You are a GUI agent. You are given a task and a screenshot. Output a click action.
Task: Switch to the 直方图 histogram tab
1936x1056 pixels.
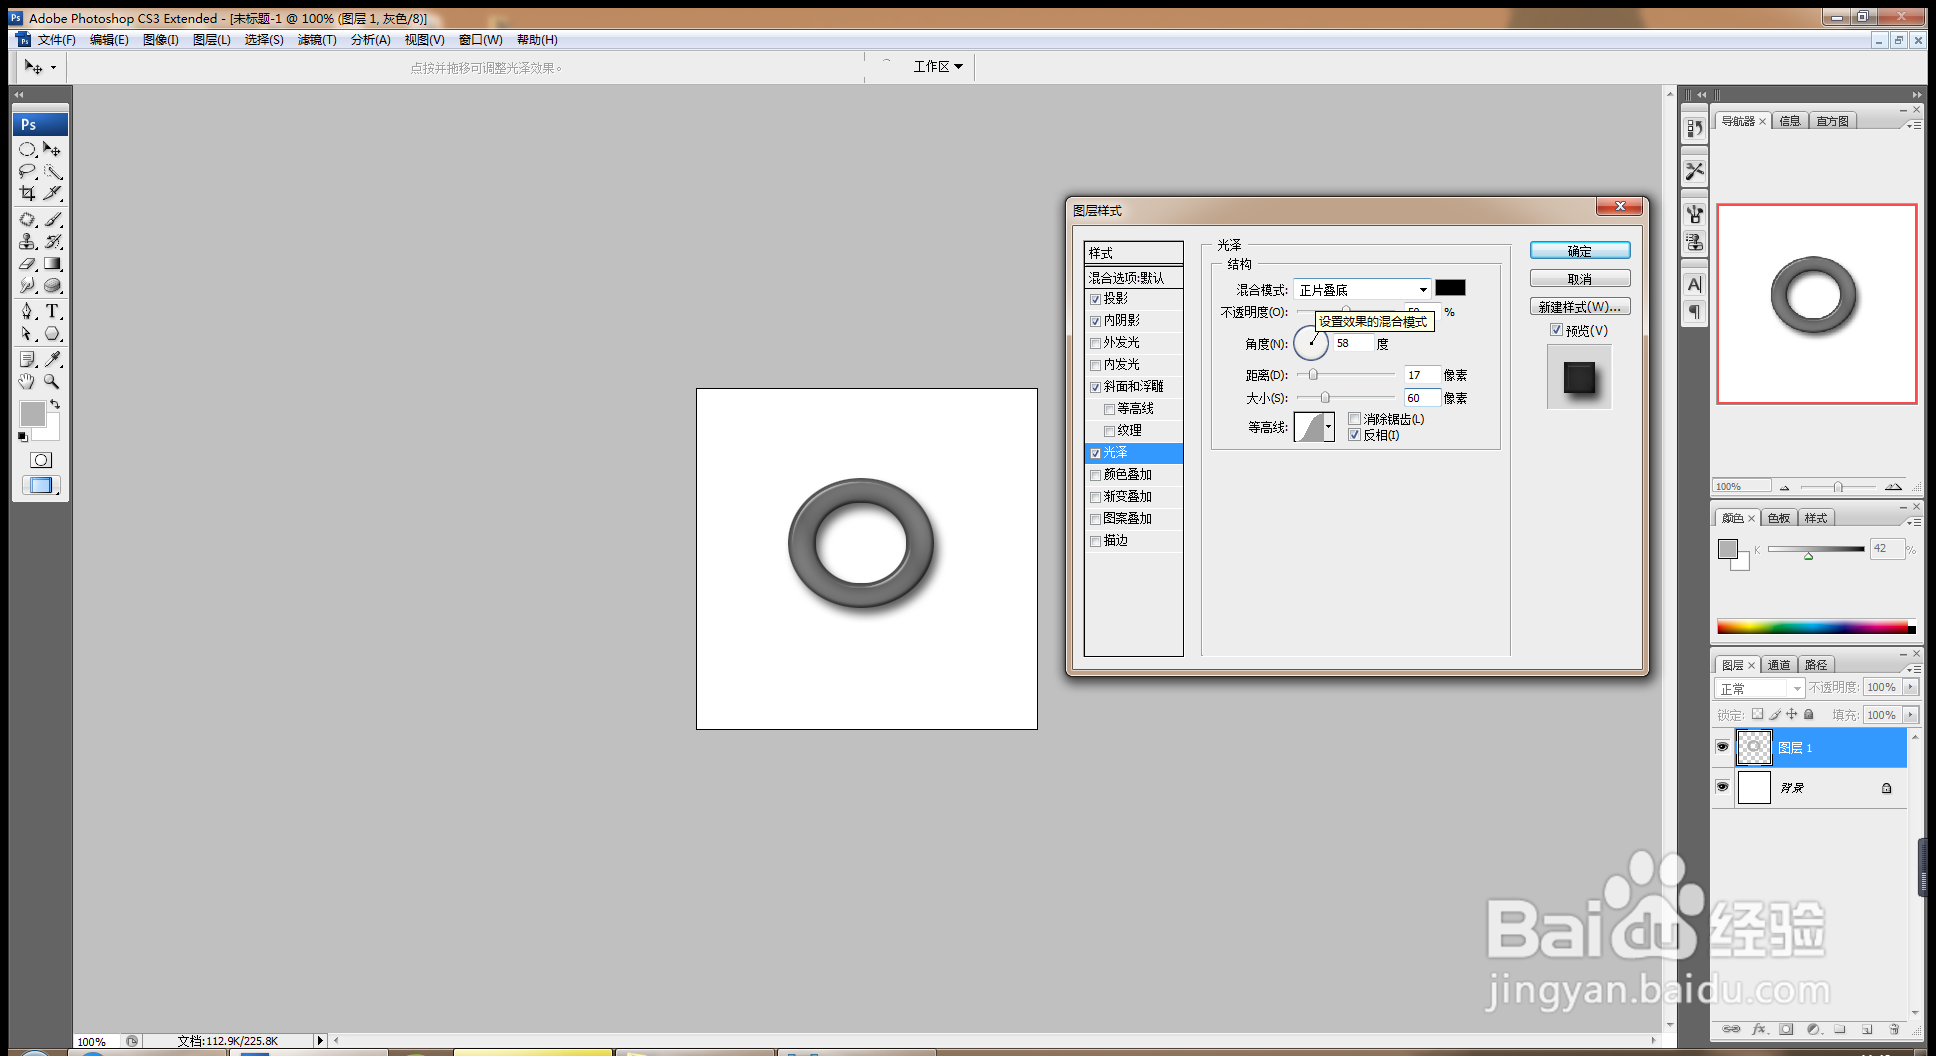click(1833, 121)
